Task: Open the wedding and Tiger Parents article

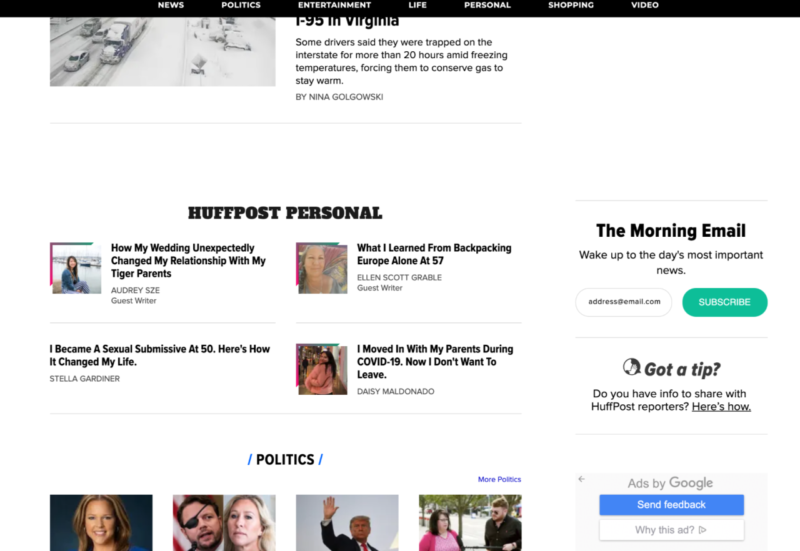Action: pos(188,261)
